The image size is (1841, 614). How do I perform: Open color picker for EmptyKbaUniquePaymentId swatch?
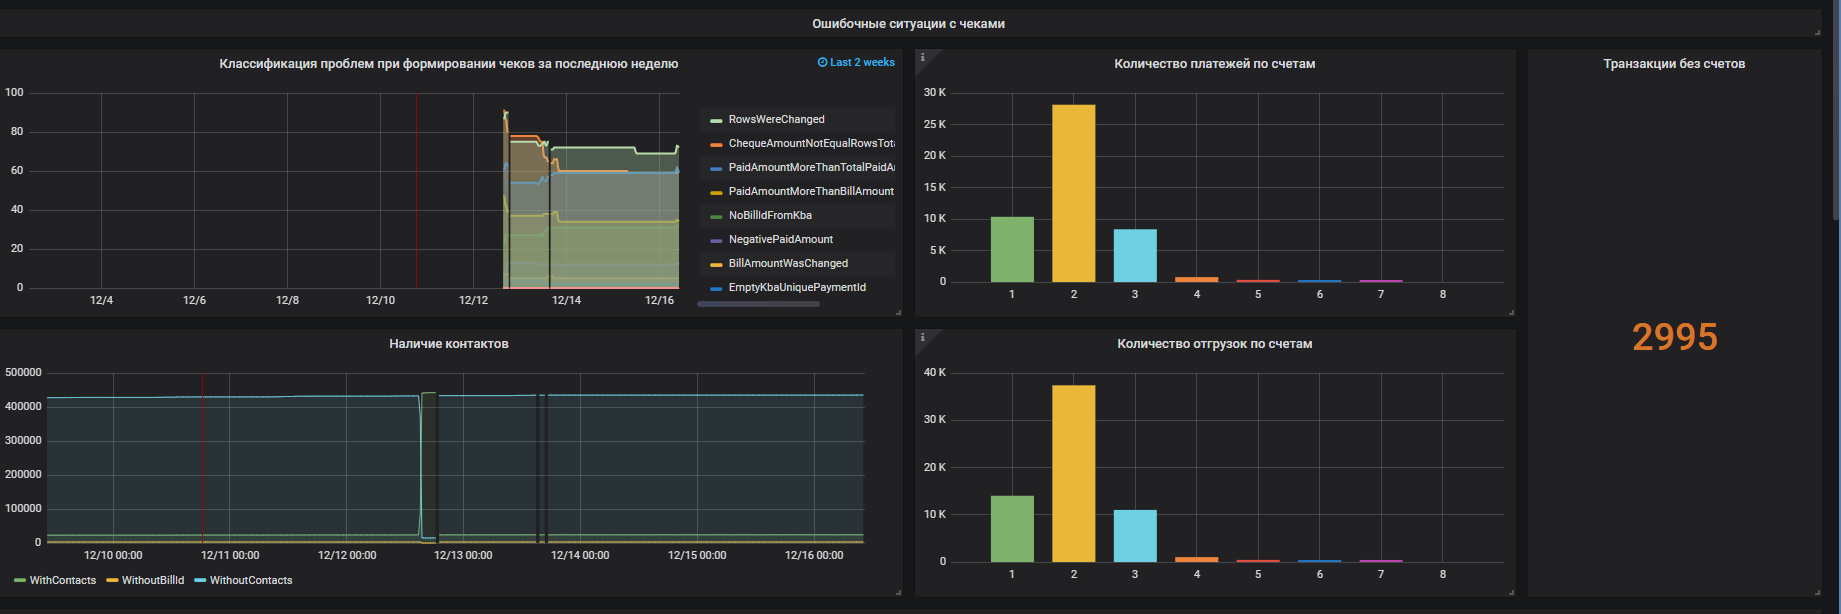coord(716,288)
